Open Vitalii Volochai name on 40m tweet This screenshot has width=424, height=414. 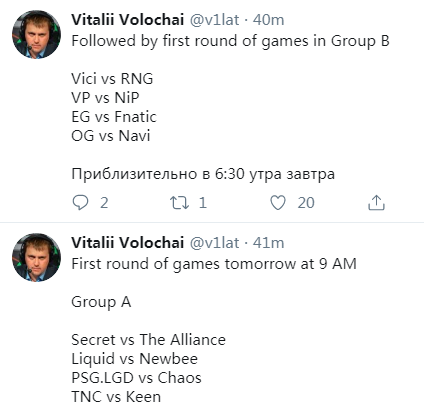(128, 20)
